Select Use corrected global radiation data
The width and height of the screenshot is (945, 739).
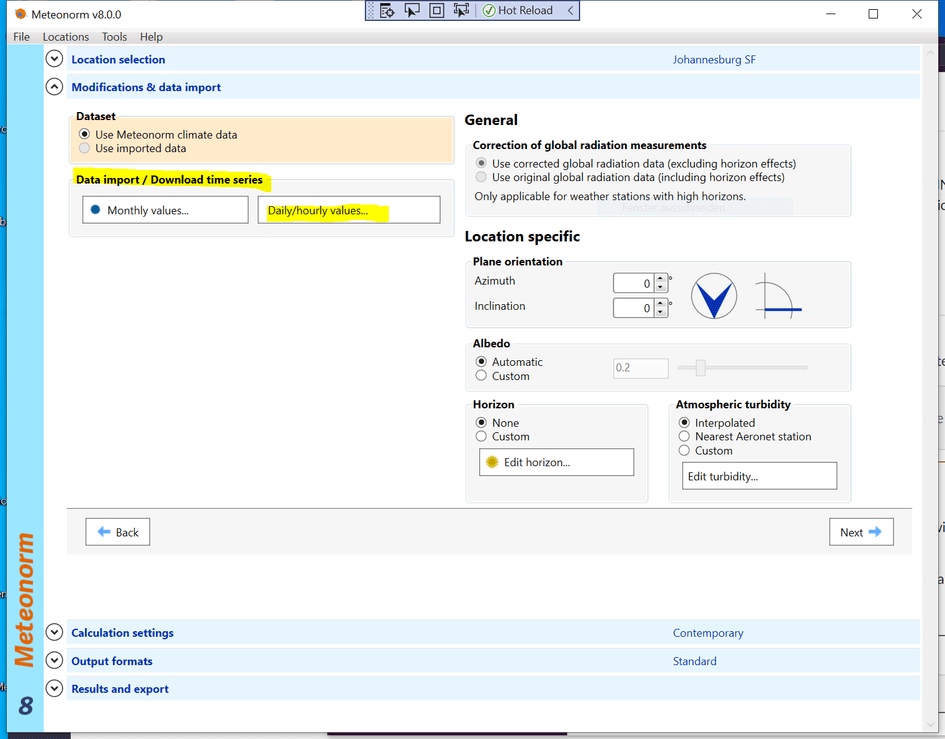[481, 163]
